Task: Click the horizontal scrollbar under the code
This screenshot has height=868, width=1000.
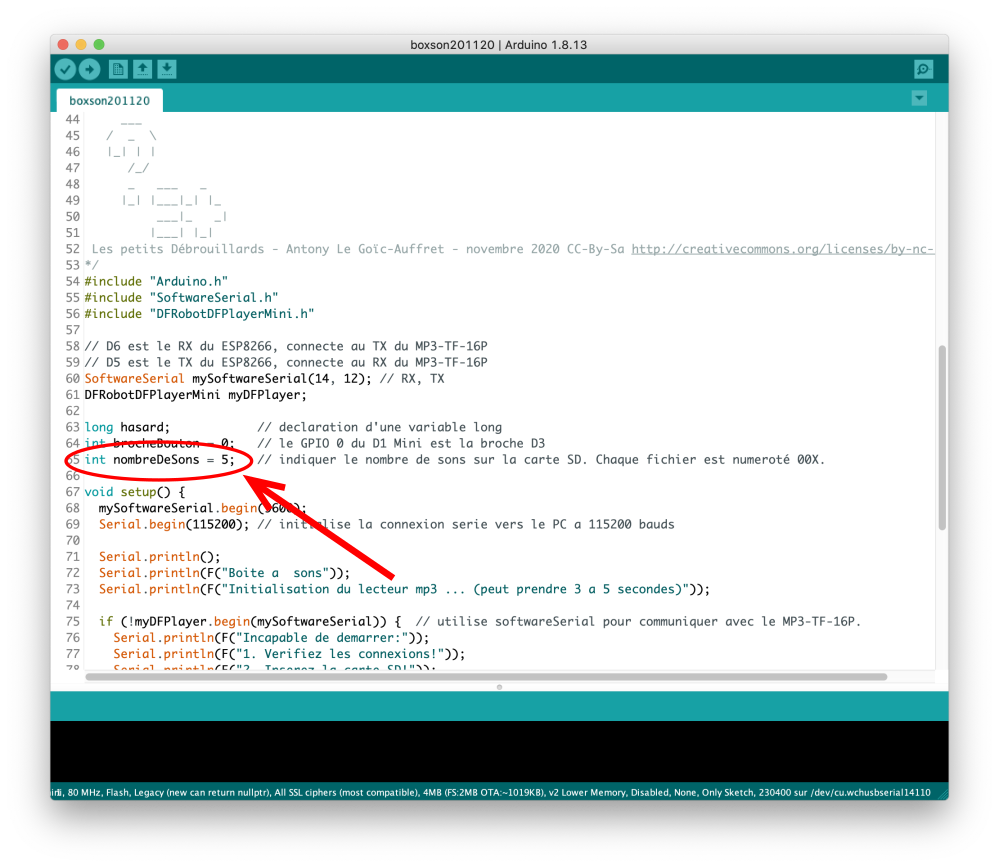Action: tap(486, 677)
